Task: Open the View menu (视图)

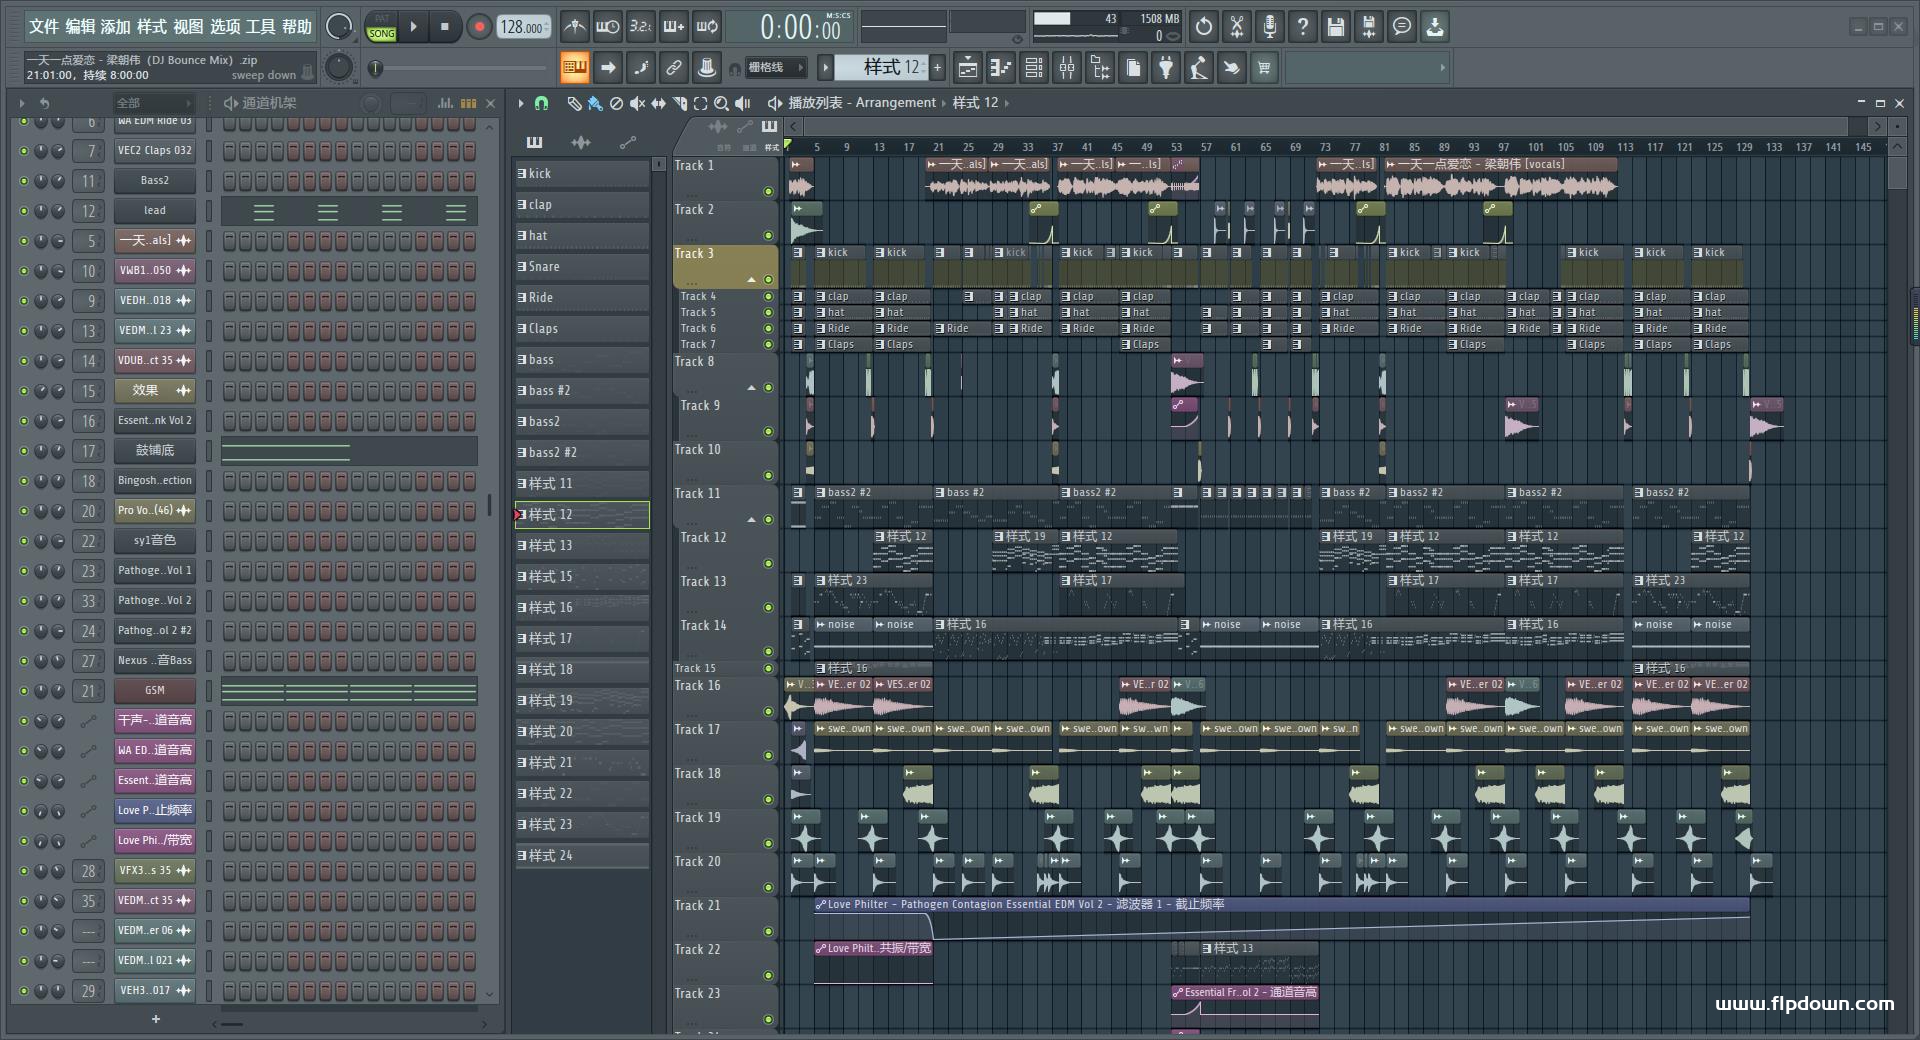Action: click(x=188, y=27)
